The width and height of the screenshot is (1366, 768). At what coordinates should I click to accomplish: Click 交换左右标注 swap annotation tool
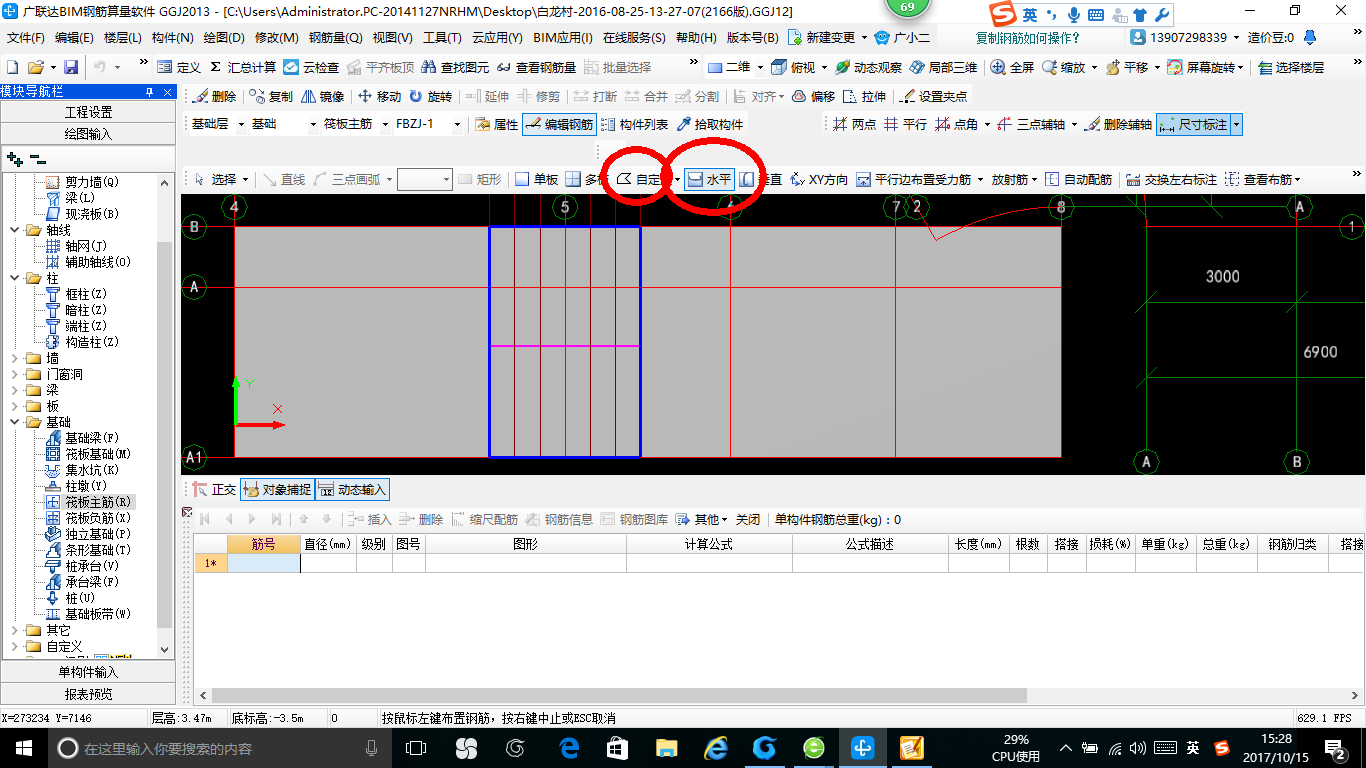coord(1171,180)
